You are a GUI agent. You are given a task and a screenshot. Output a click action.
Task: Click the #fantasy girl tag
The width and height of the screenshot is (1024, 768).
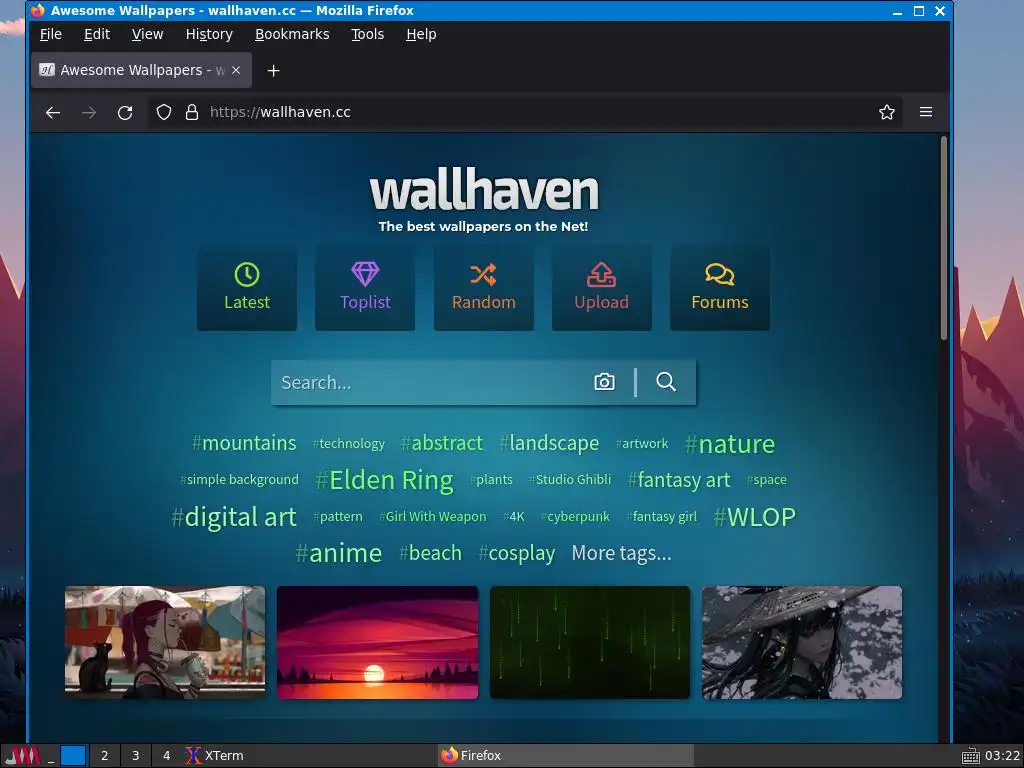[x=662, y=517]
